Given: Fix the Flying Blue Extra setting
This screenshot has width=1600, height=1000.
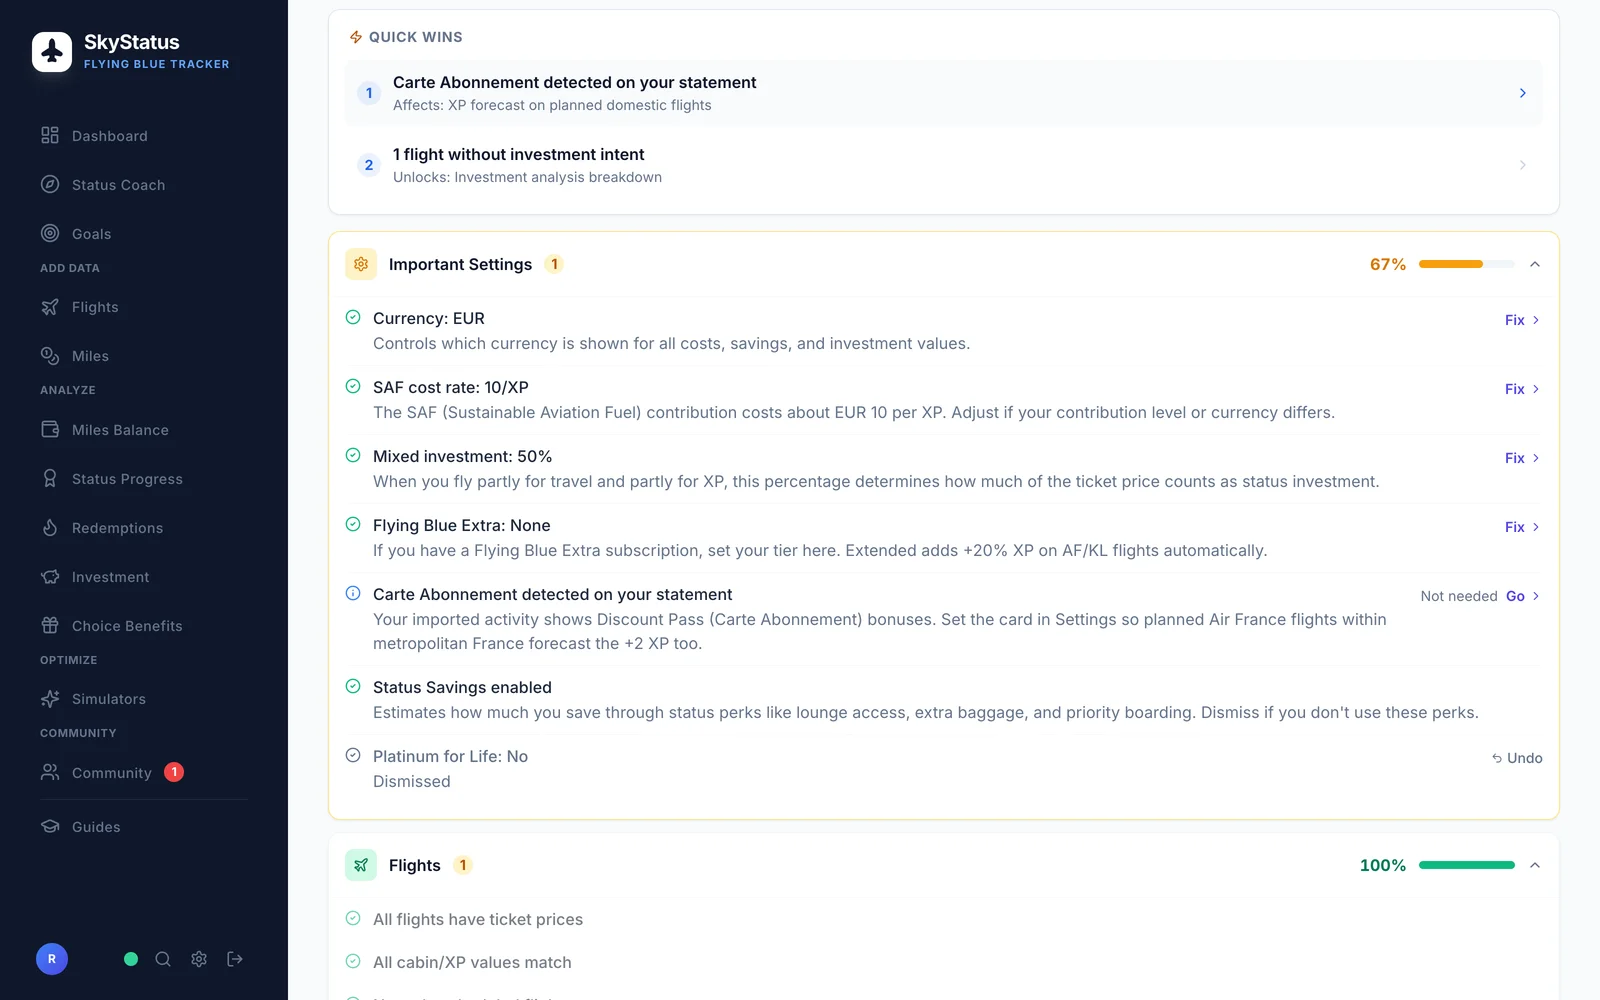Looking at the screenshot, I should point(1522,527).
